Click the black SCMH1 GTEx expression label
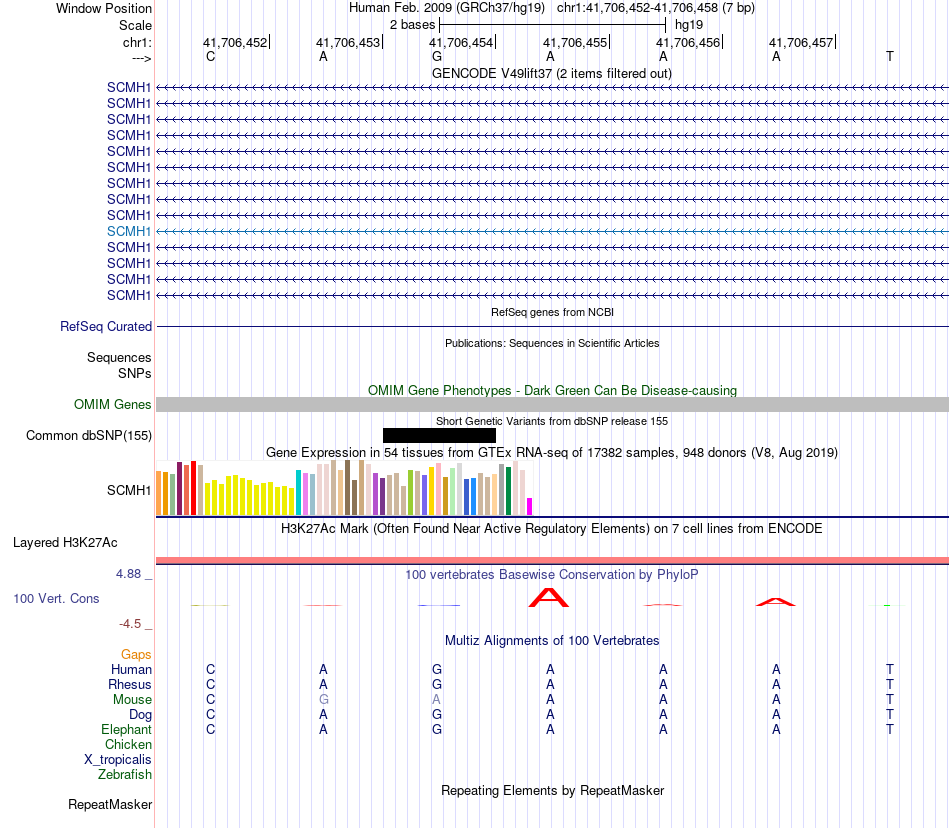The height and width of the screenshot is (828, 950). tap(128, 490)
